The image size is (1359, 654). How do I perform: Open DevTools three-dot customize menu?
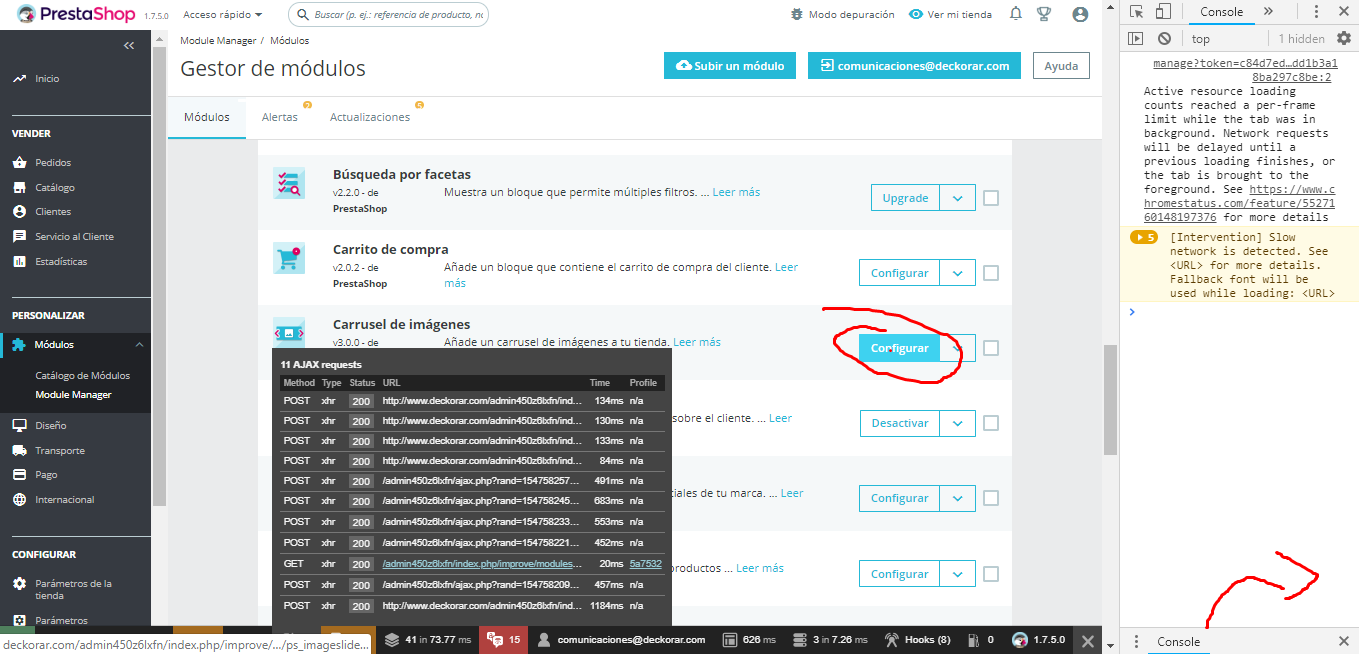[1315, 12]
